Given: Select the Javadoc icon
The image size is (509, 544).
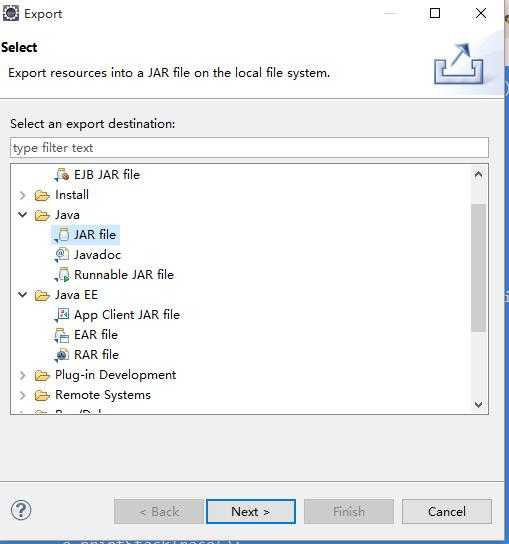Looking at the screenshot, I should pyautogui.click(x=62, y=255).
